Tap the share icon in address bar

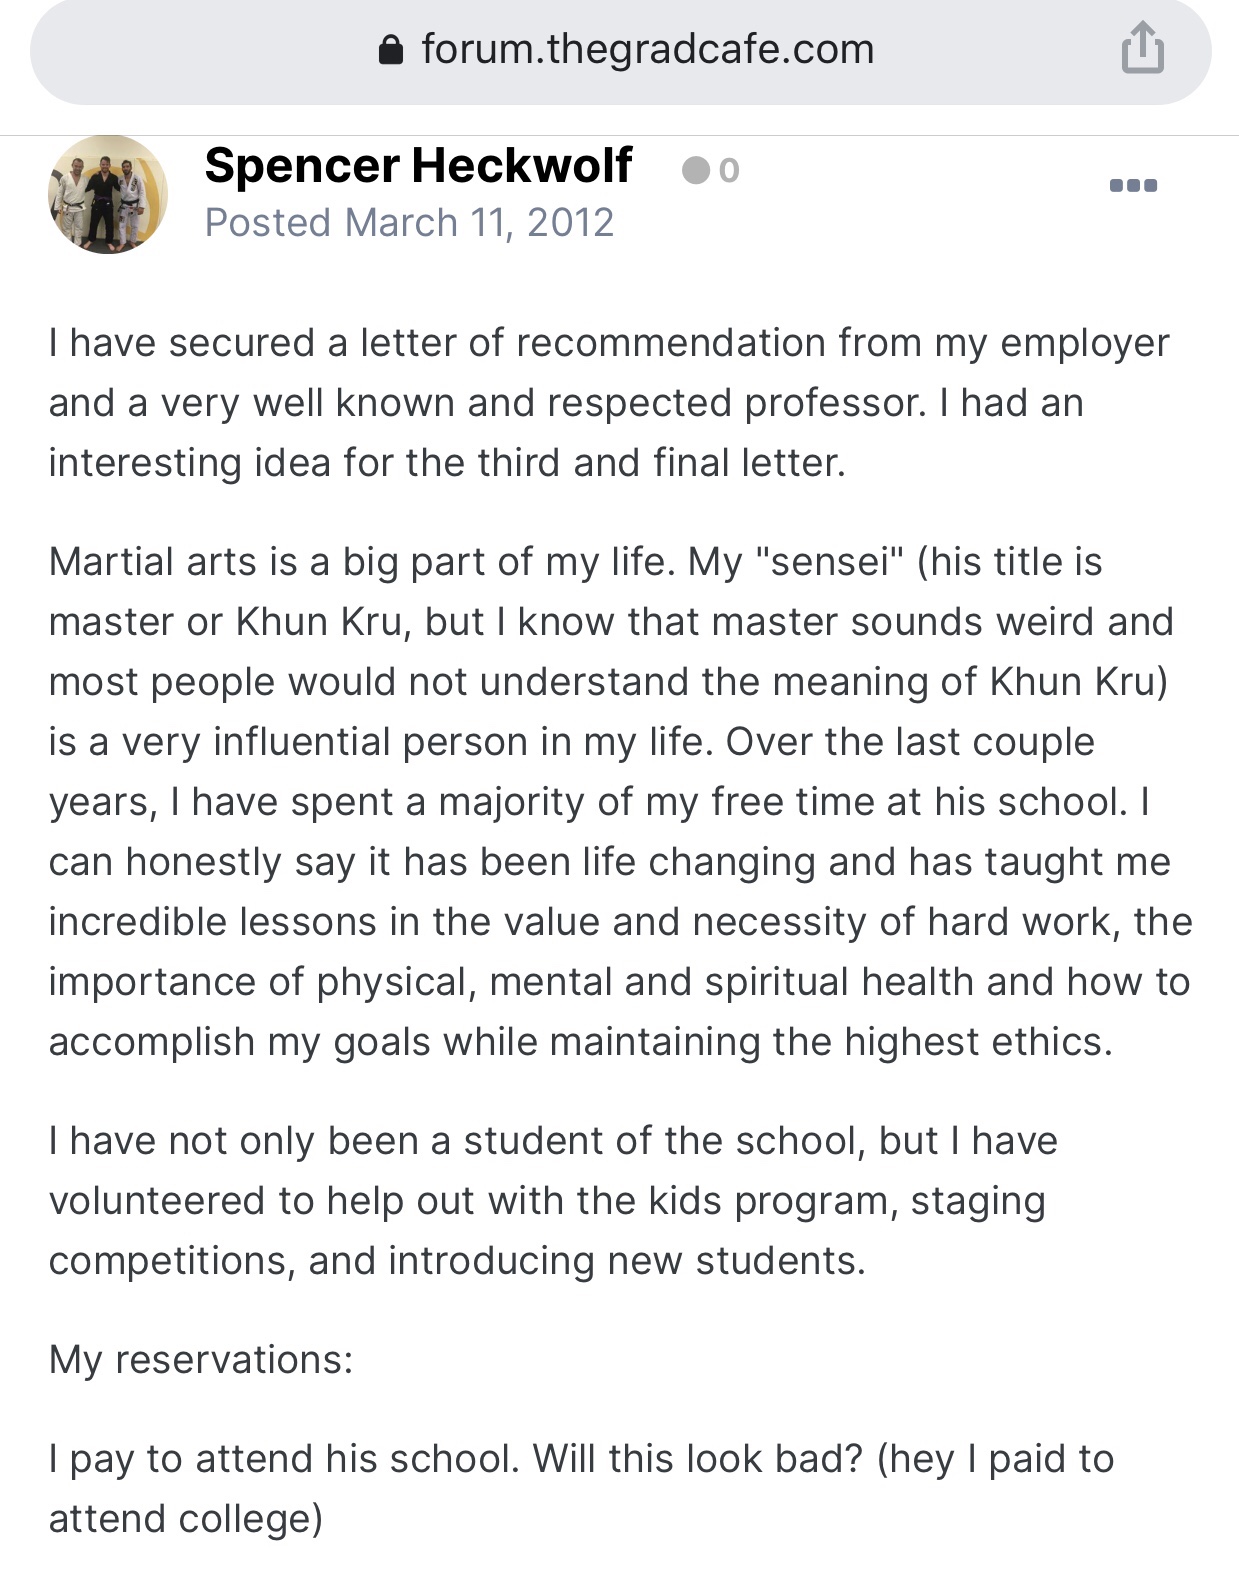tap(1142, 49)
